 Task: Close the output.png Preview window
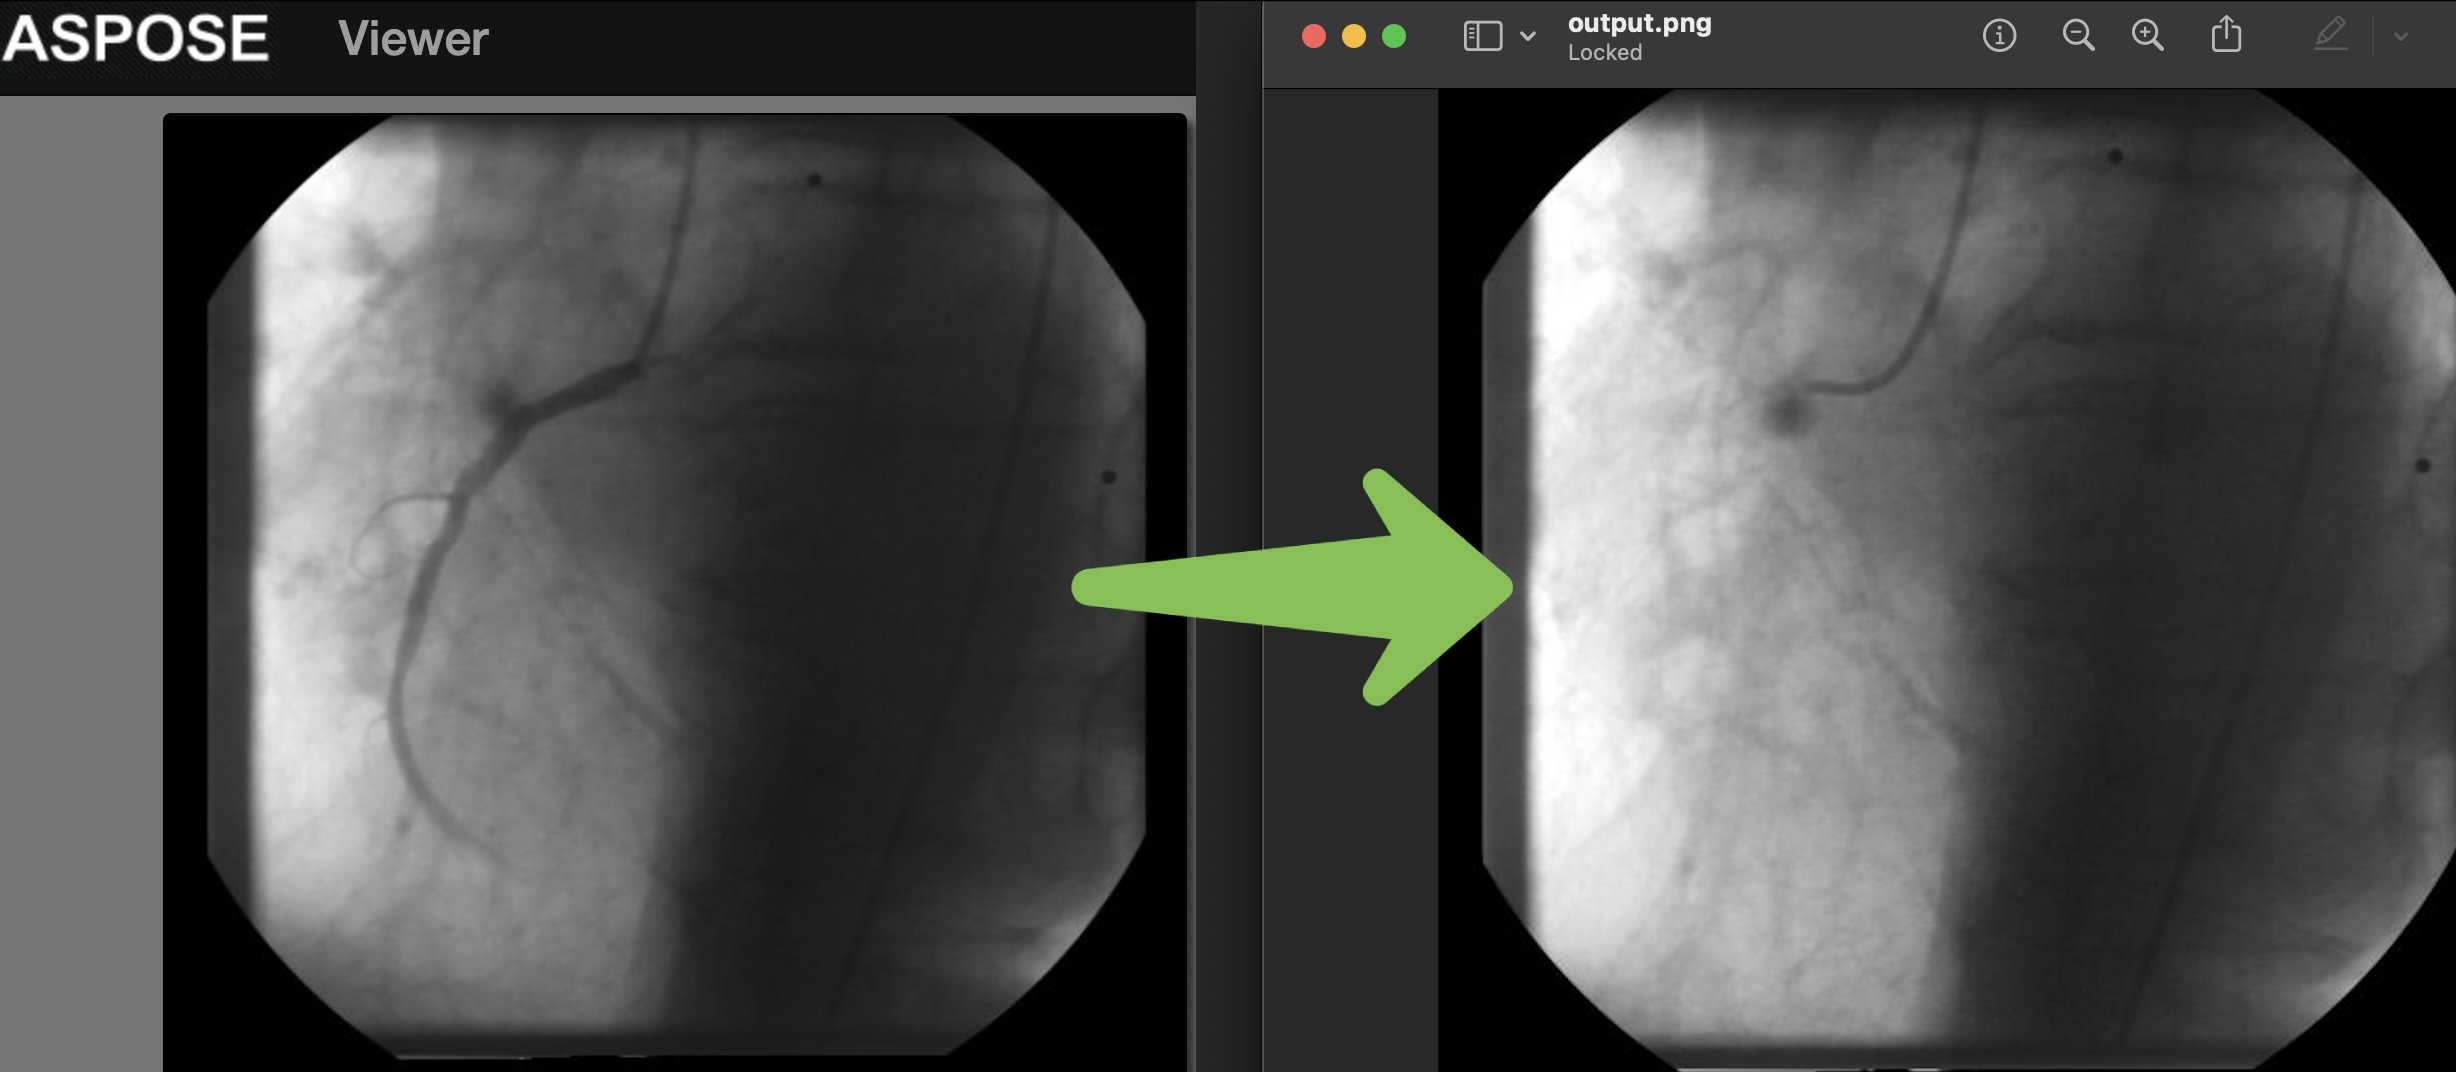(1314, 37)
